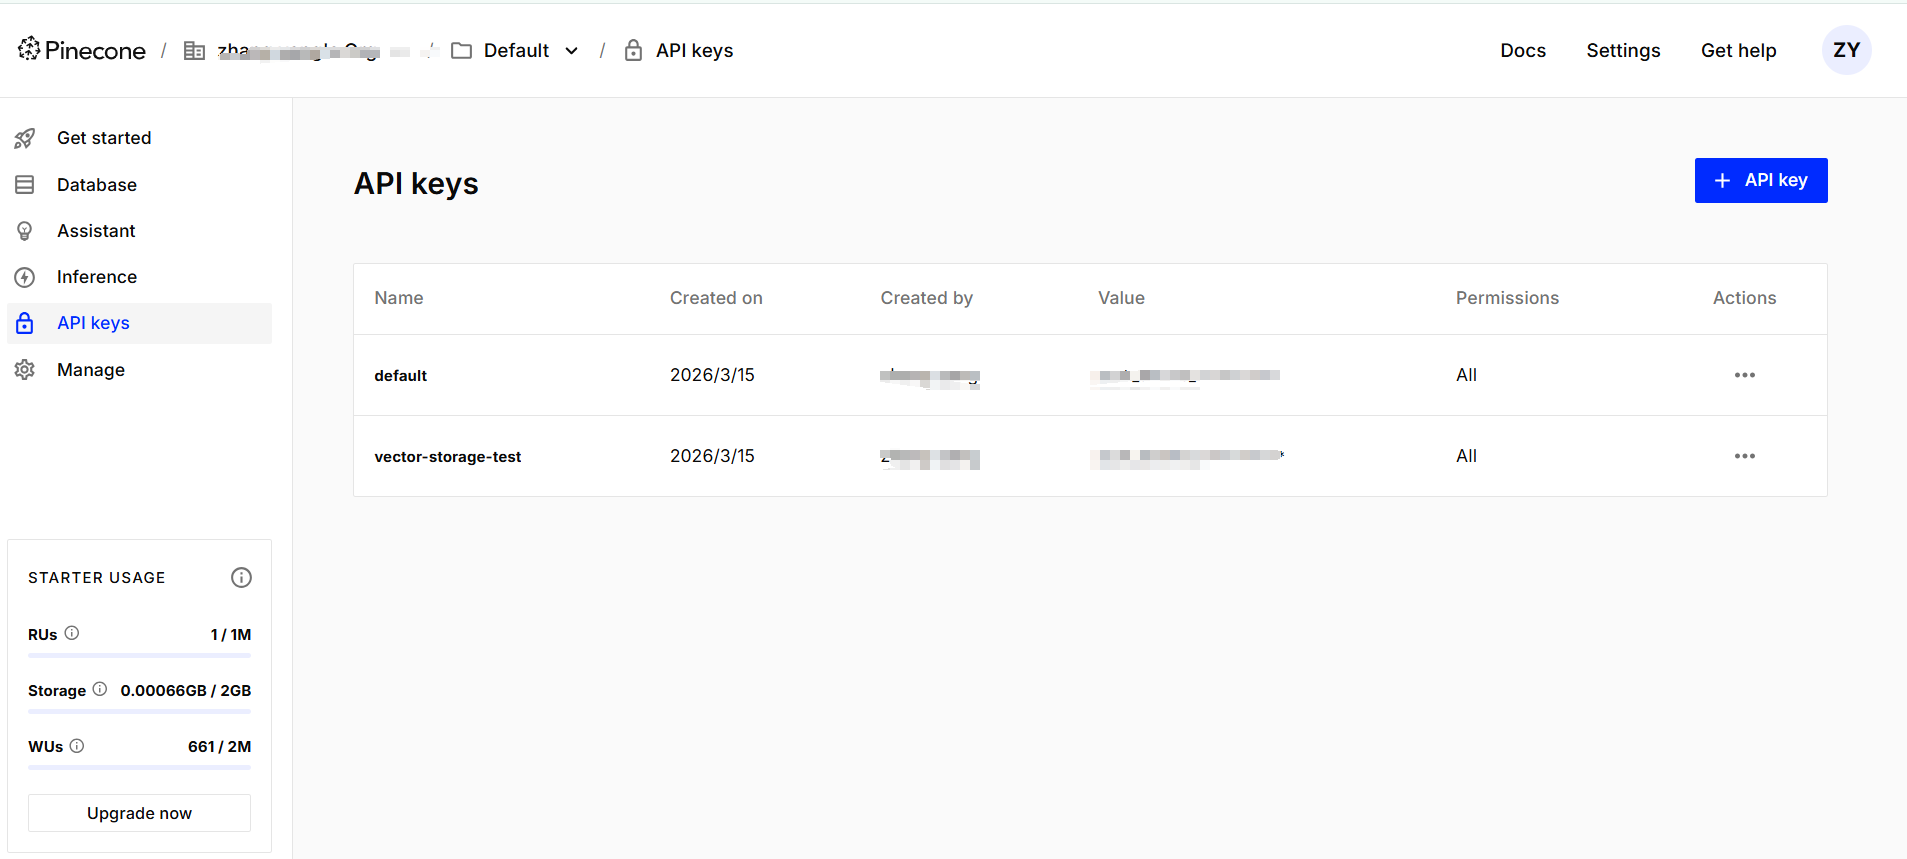
Task: Click the plus icon on API key button
Action: [1722, 181]
